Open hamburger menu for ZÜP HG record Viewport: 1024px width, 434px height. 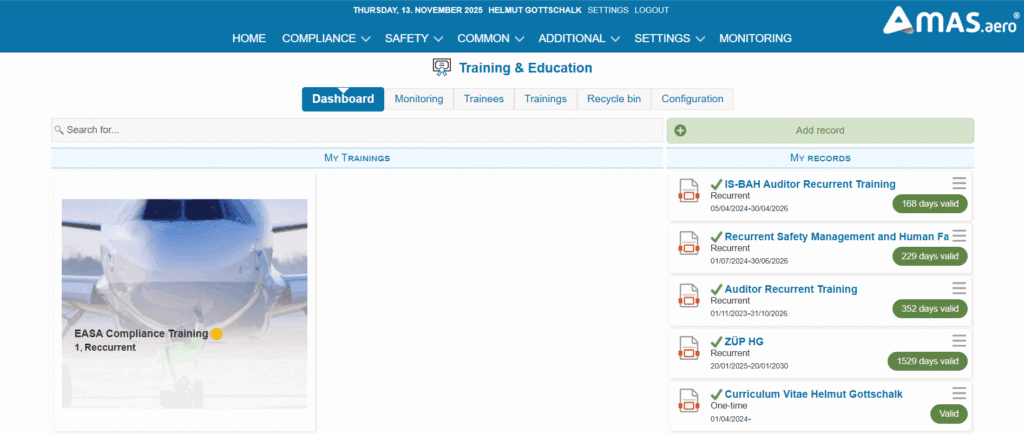[x=959, y=341]
